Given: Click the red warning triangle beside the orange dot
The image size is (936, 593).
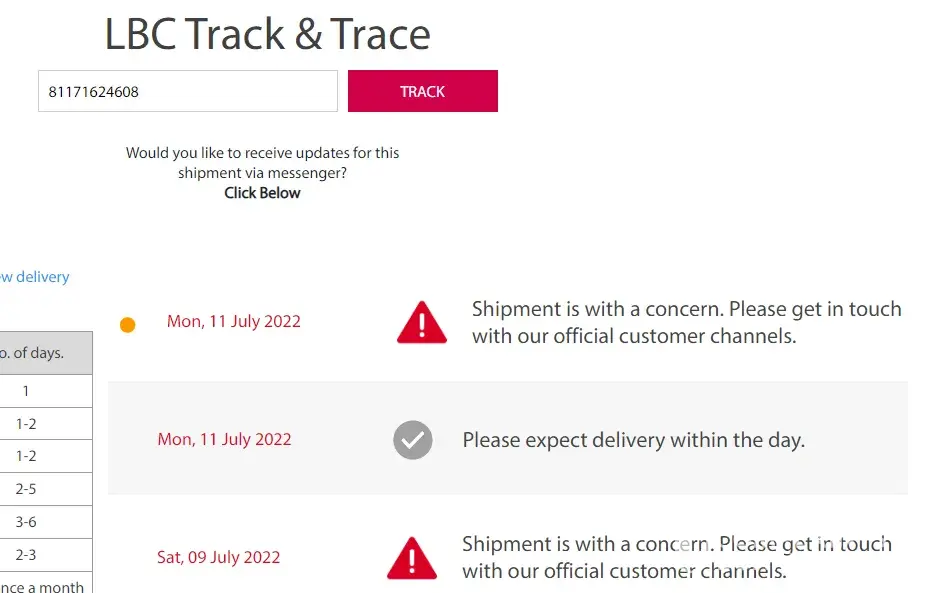Looking at the screenshot, I should [x=421, y=323].
